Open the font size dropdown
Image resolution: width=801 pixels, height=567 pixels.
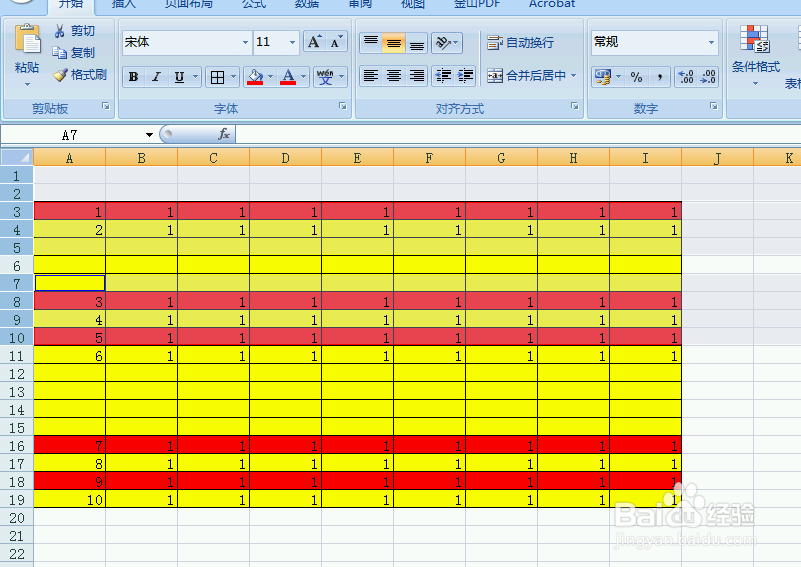tap(292, 42)
